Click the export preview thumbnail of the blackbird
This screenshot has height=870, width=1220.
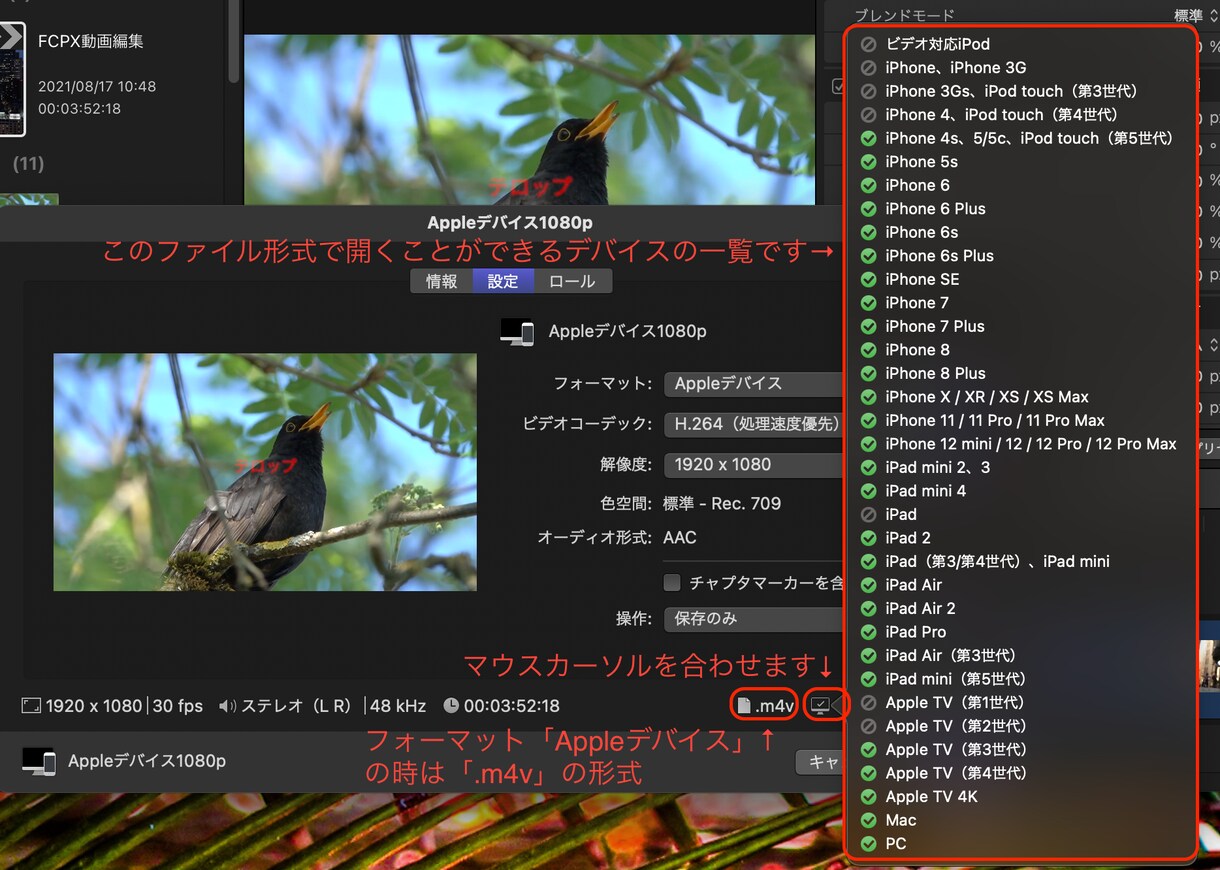click(265, 472)
